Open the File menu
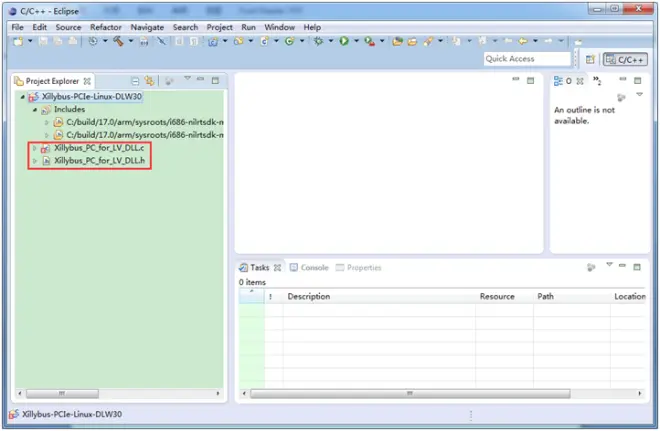The image size is (660, 431). tap(18, 27)
